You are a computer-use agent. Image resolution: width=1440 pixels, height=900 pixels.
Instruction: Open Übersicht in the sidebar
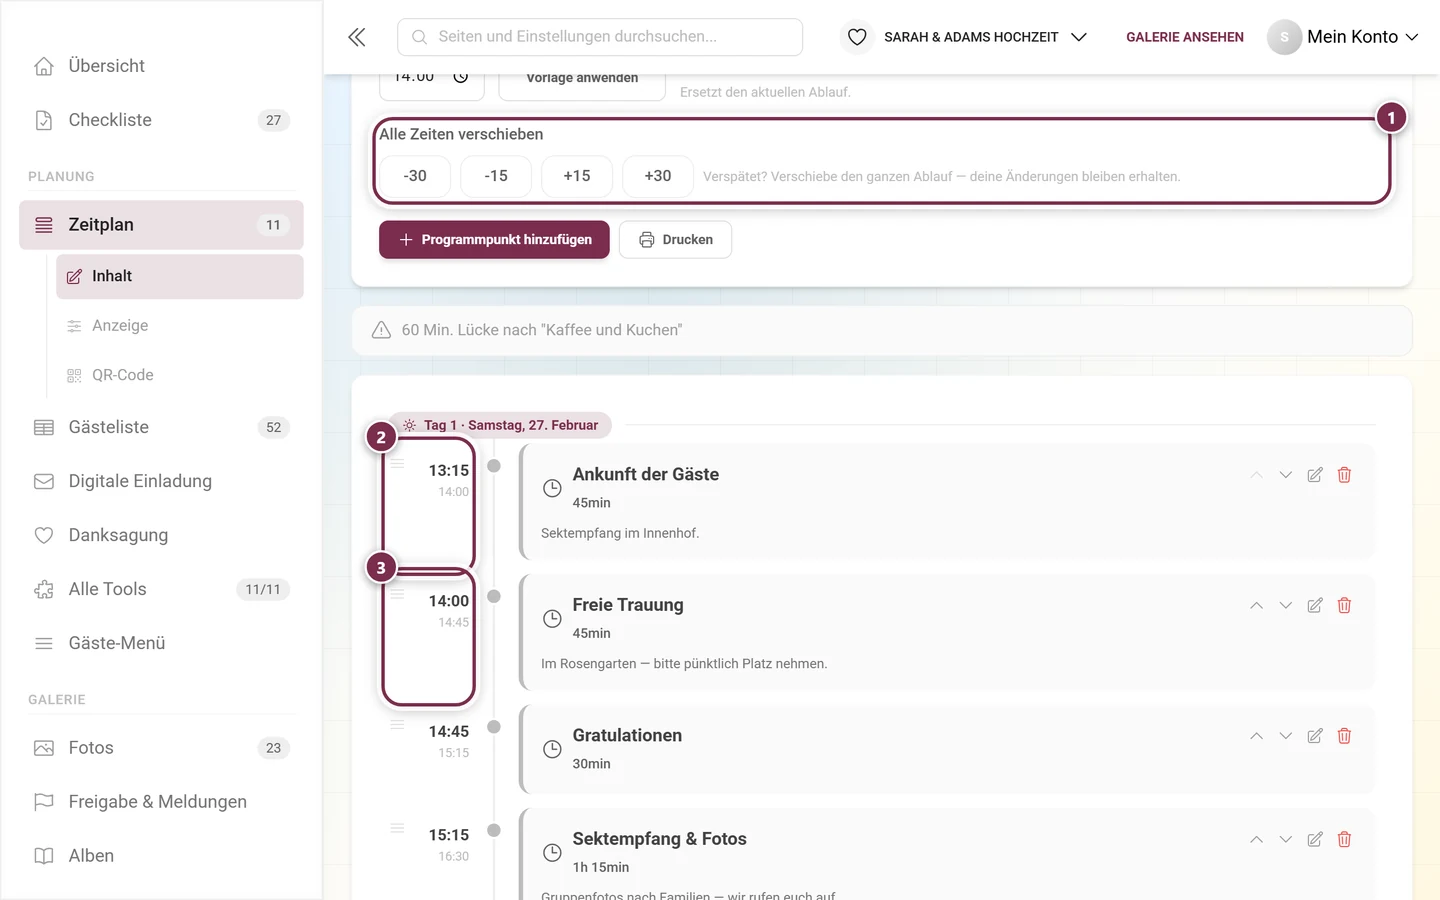pyautogui.click(x=161, y=66)
